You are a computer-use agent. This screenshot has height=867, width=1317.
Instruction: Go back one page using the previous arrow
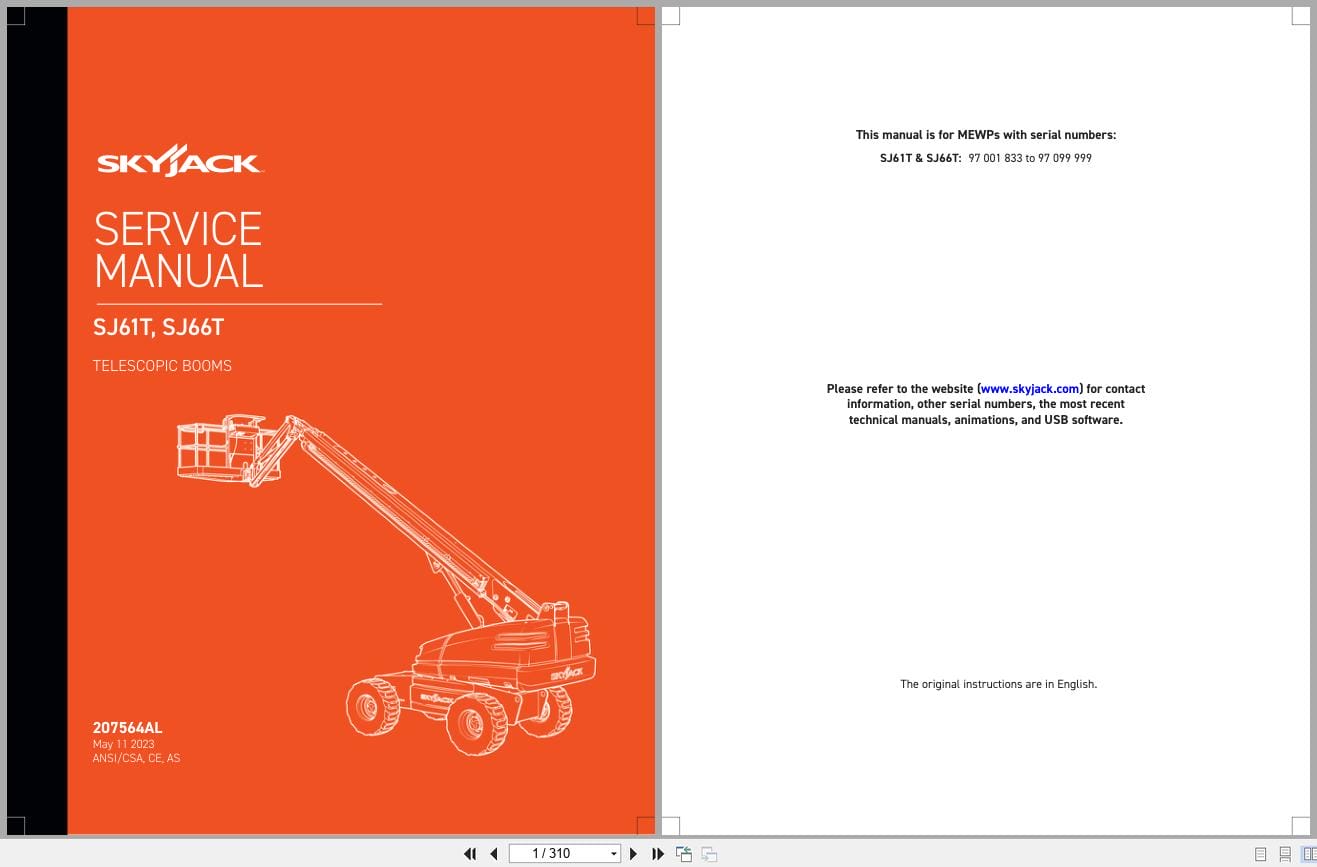pyautogui.click(x=493, y=853)
